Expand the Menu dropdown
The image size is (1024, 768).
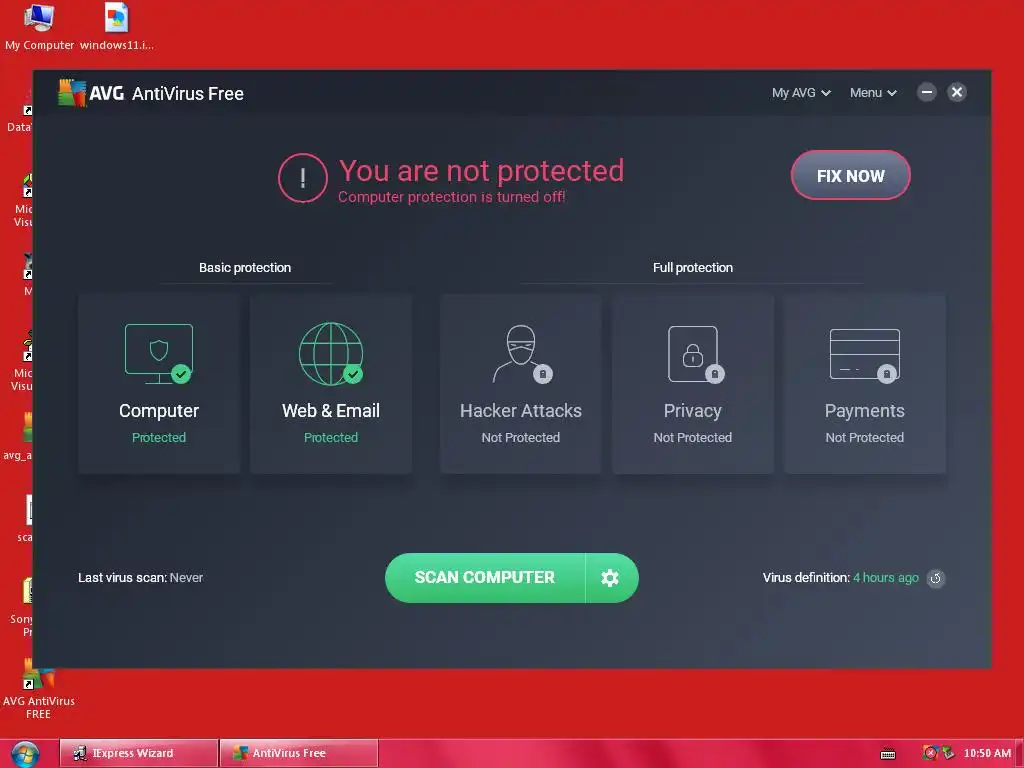pyautogui.click(x=873, y=93)
